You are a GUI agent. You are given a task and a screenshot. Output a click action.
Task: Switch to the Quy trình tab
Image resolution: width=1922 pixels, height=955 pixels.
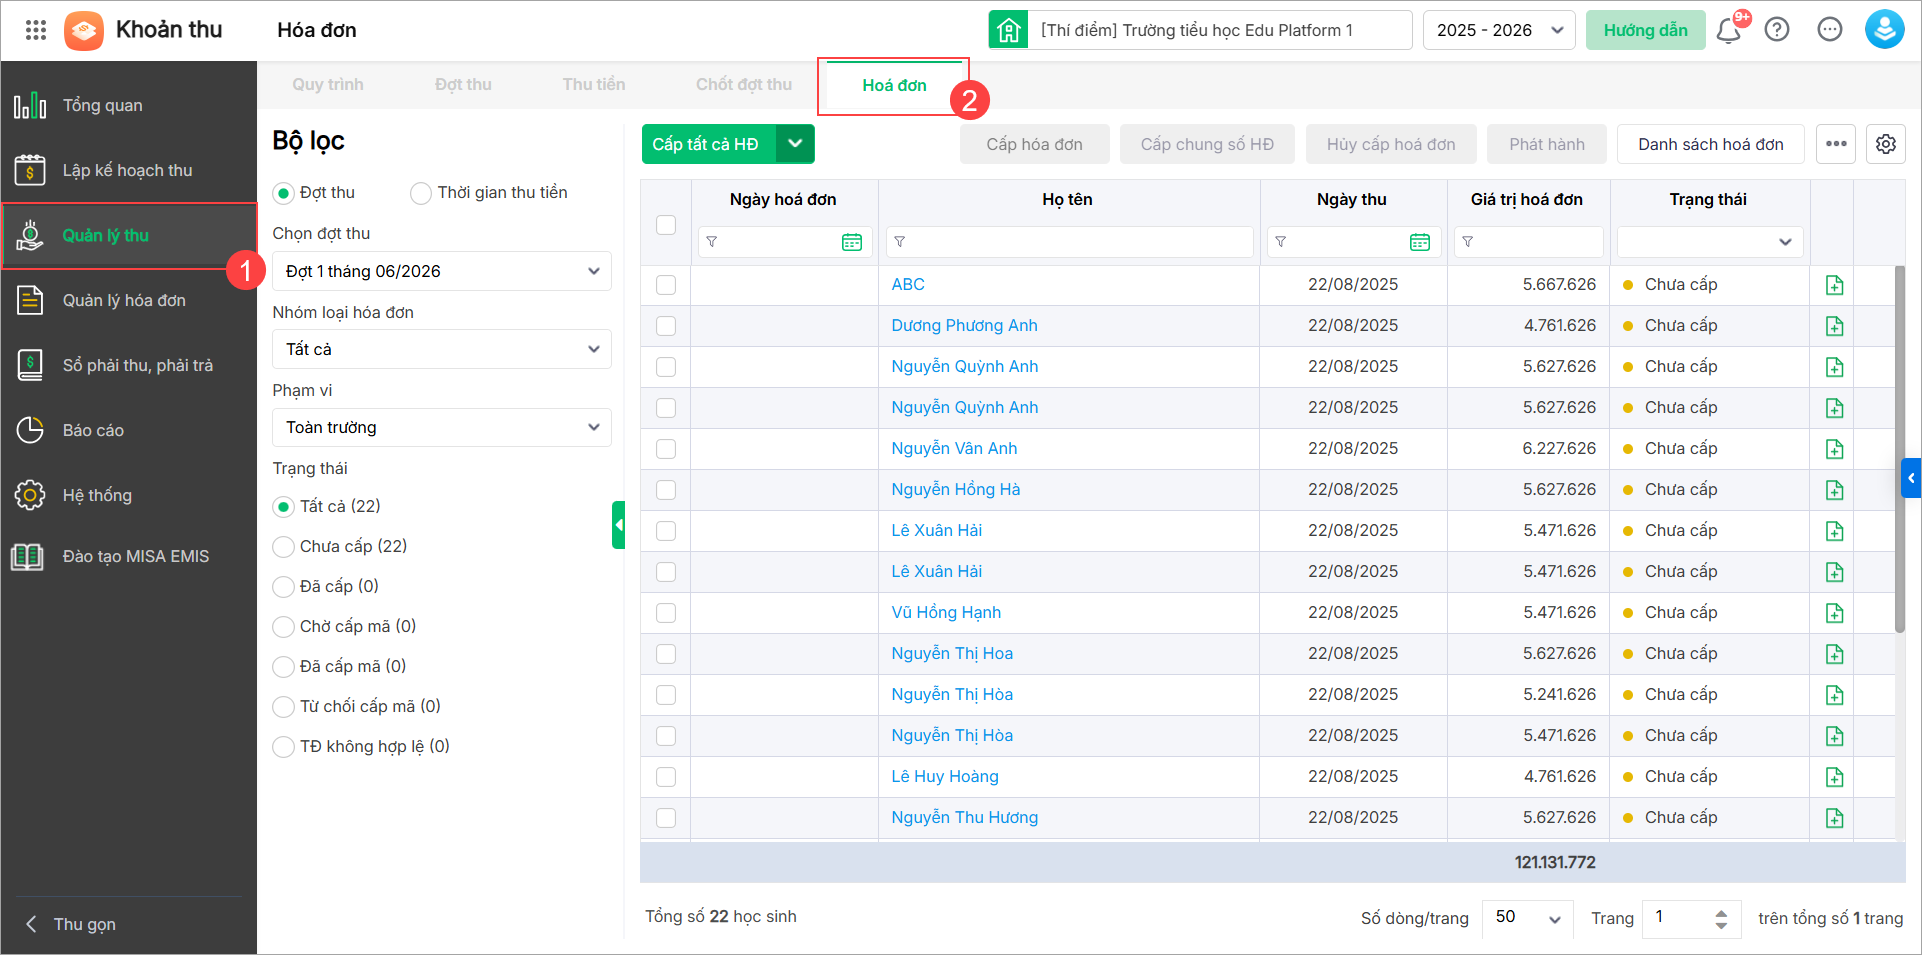(x=328, y=85)
